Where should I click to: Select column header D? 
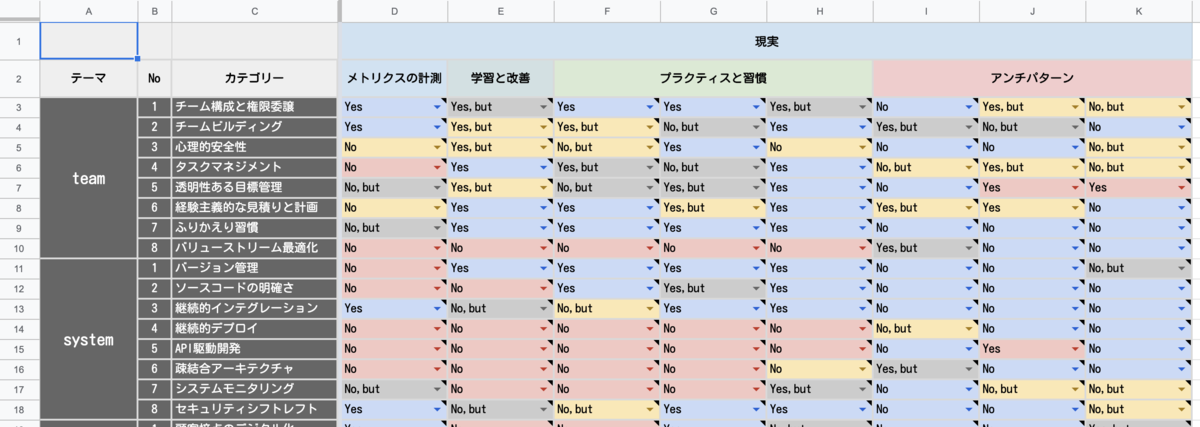coord(394,11)
